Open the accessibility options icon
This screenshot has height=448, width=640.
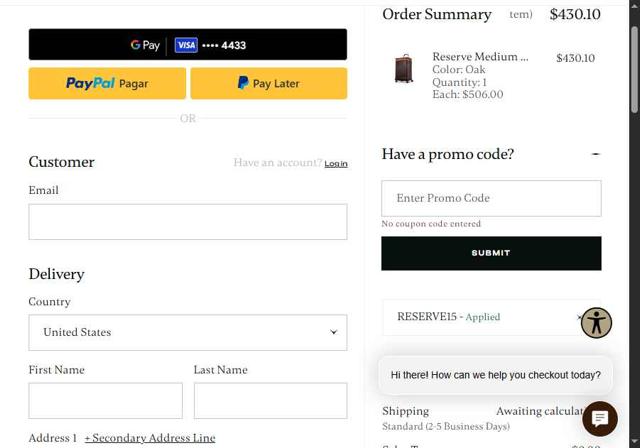(x=596, y=323)
